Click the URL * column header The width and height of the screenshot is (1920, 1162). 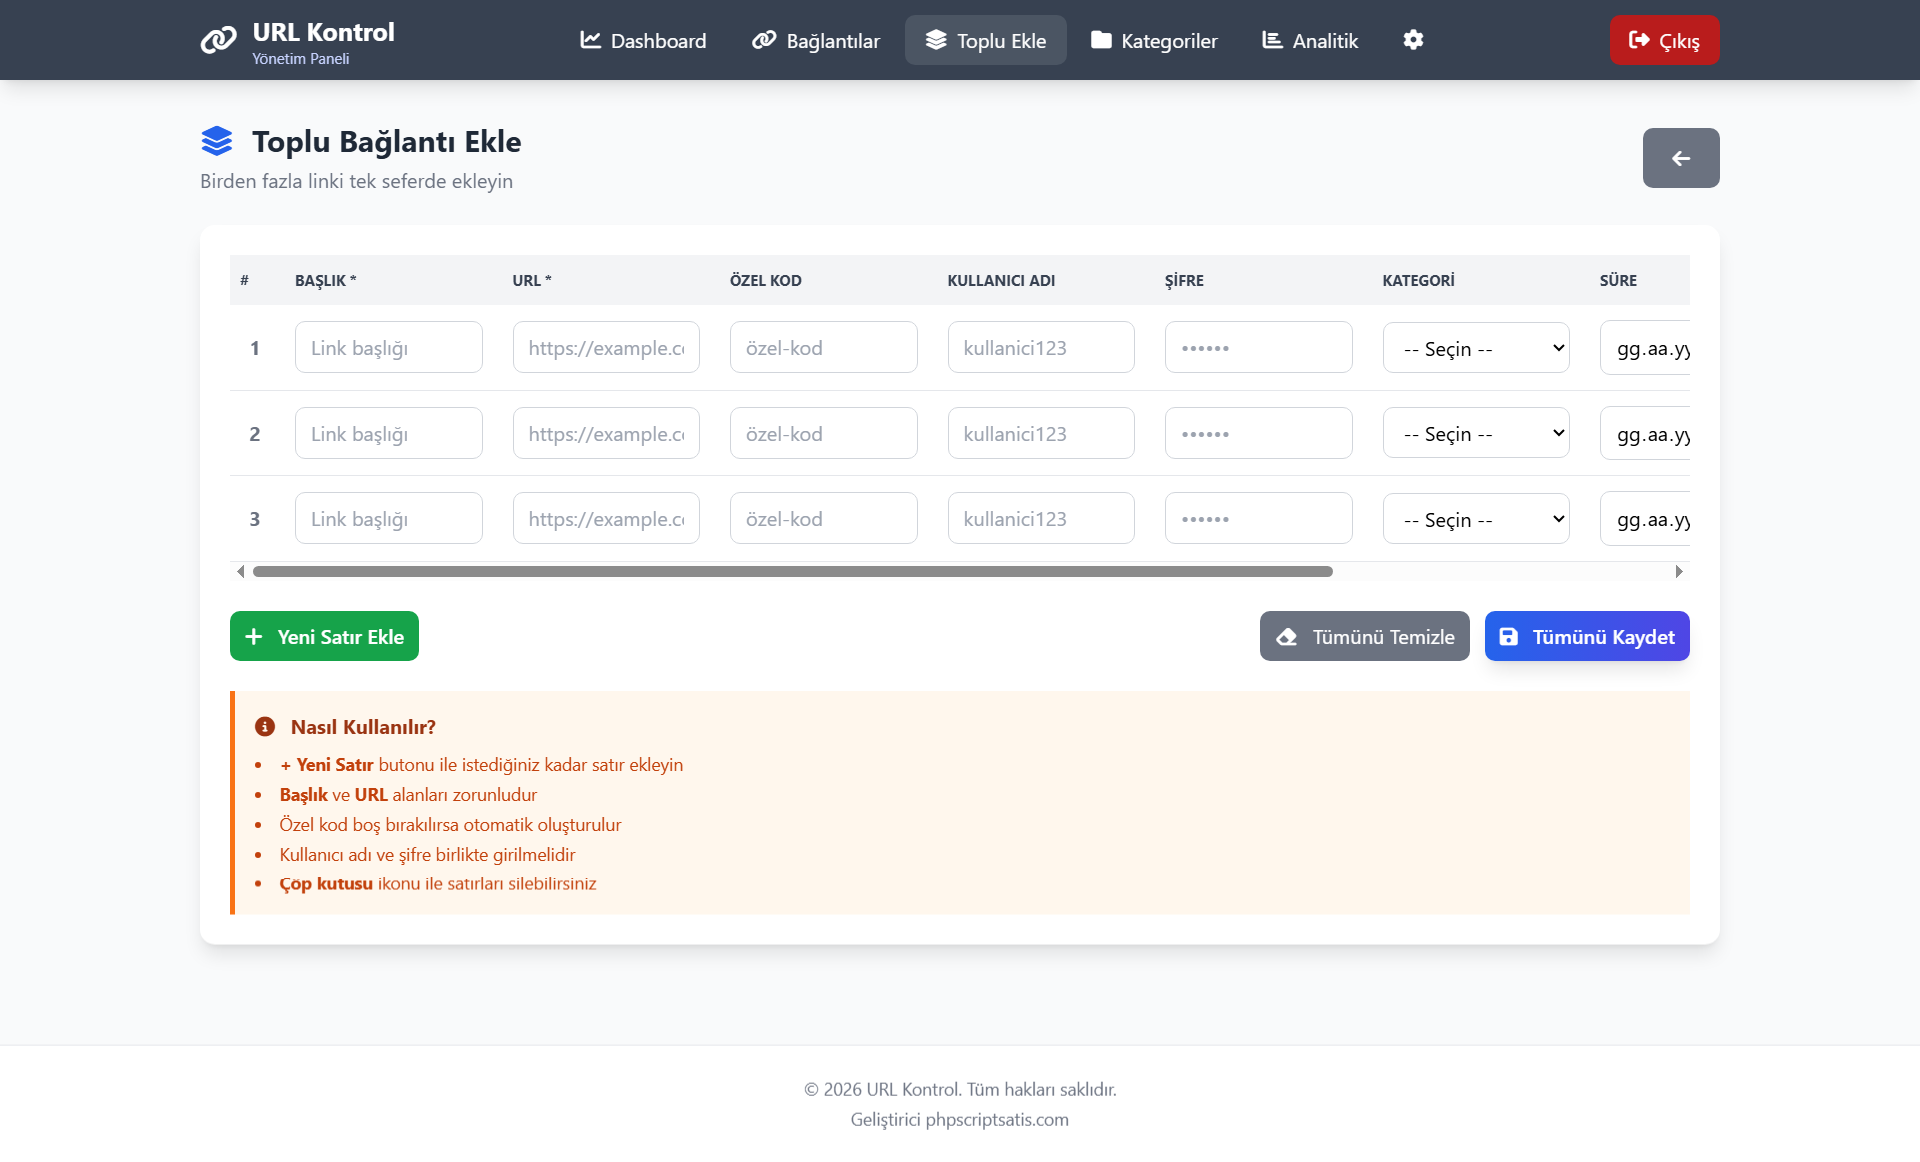point(532,281)
